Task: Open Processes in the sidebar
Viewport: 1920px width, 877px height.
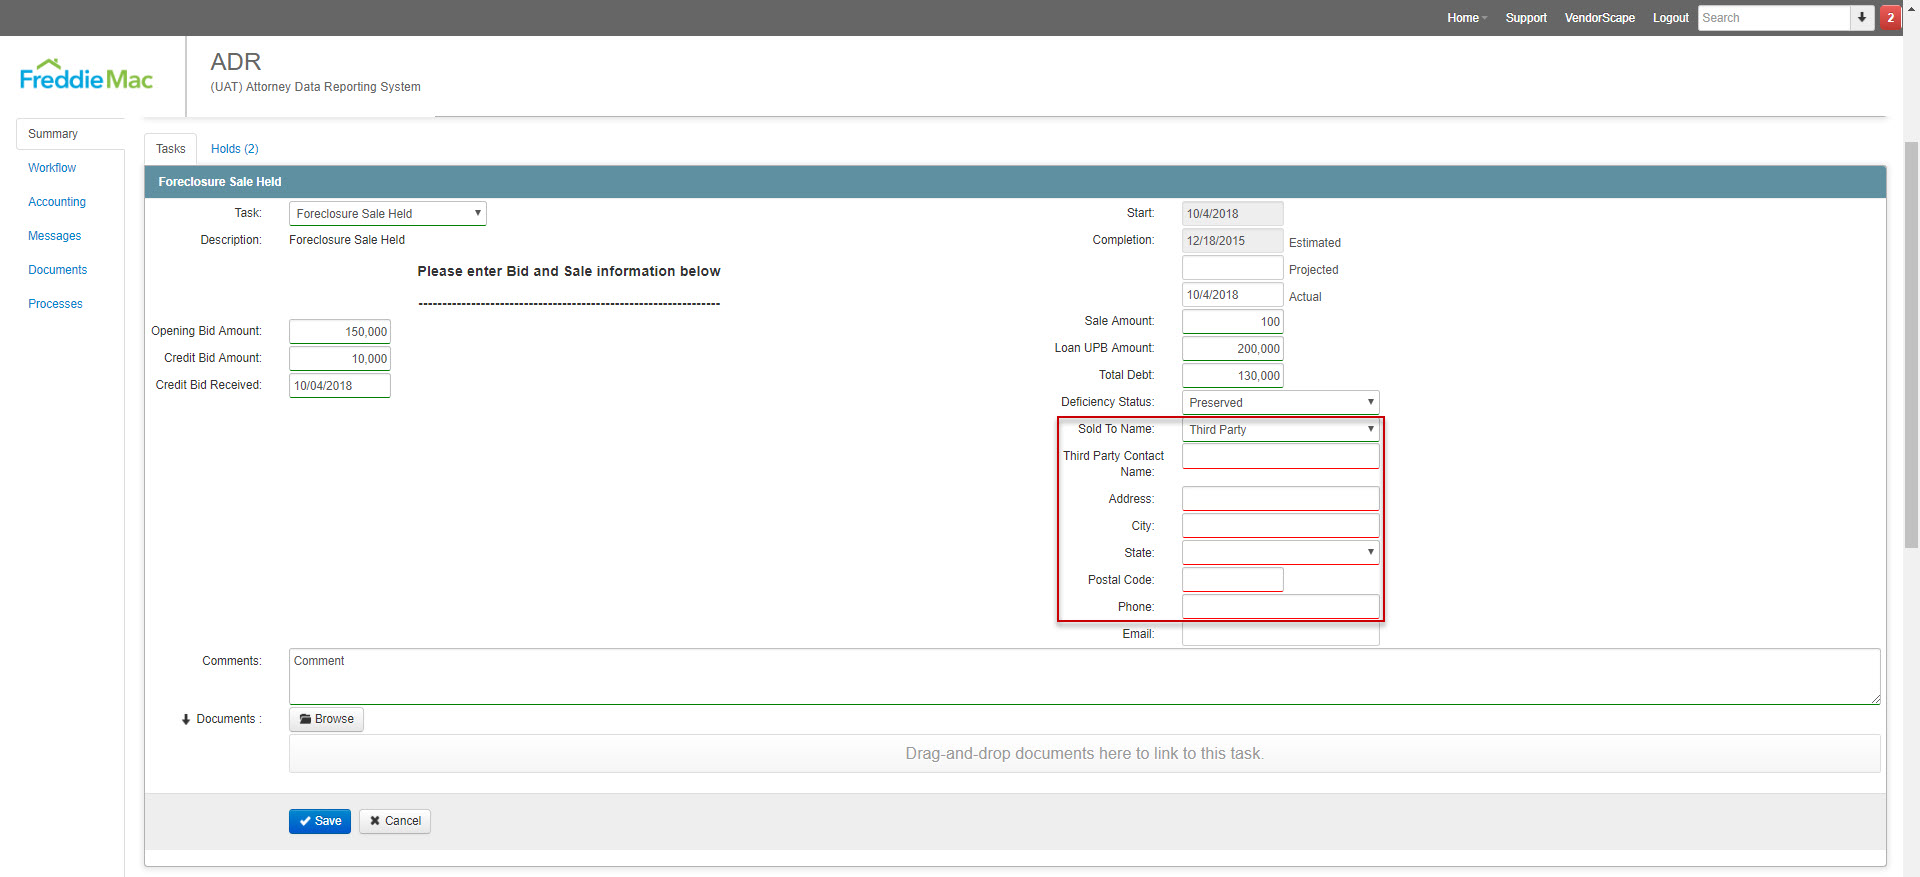Action: tap(56, 304)
